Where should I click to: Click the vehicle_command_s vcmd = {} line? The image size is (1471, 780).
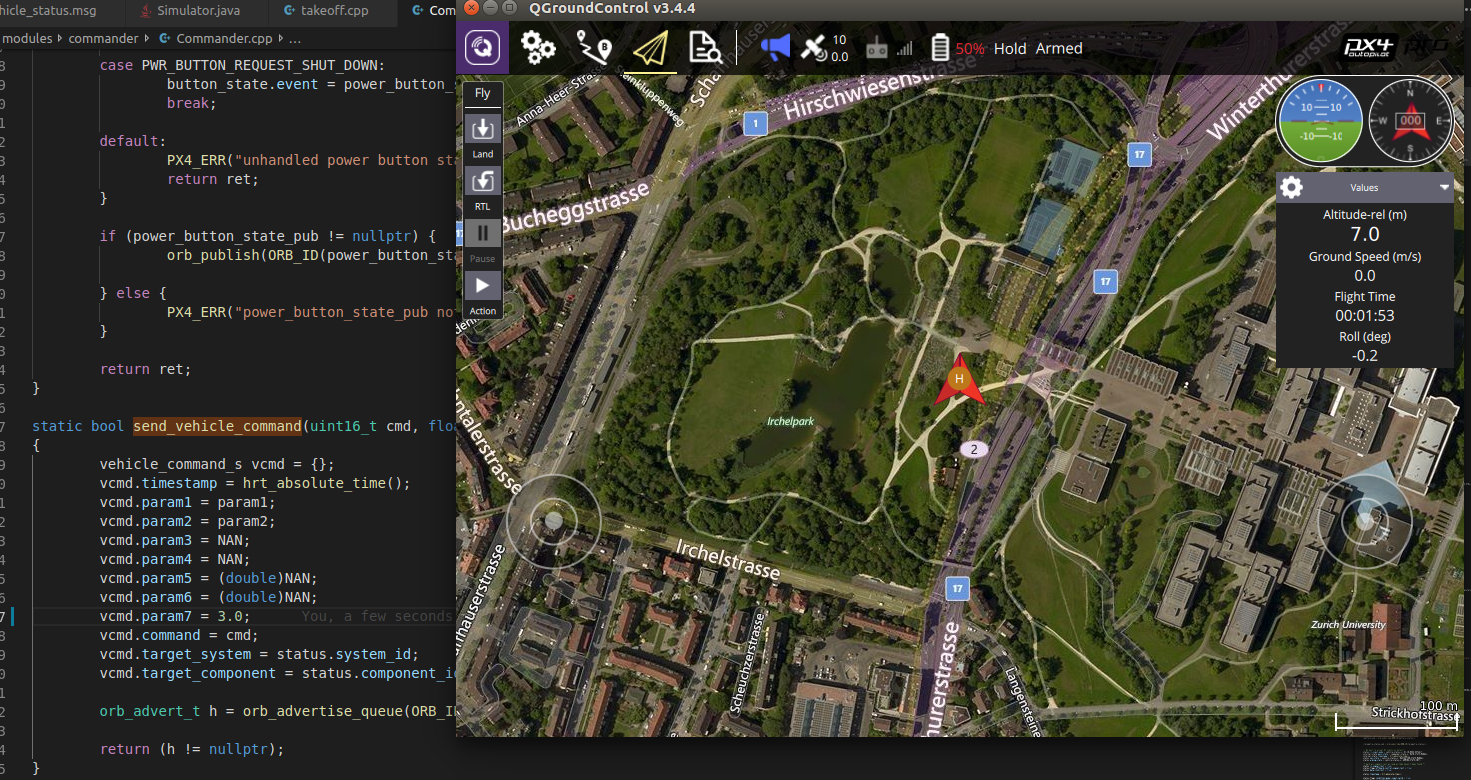coord(217,464)
